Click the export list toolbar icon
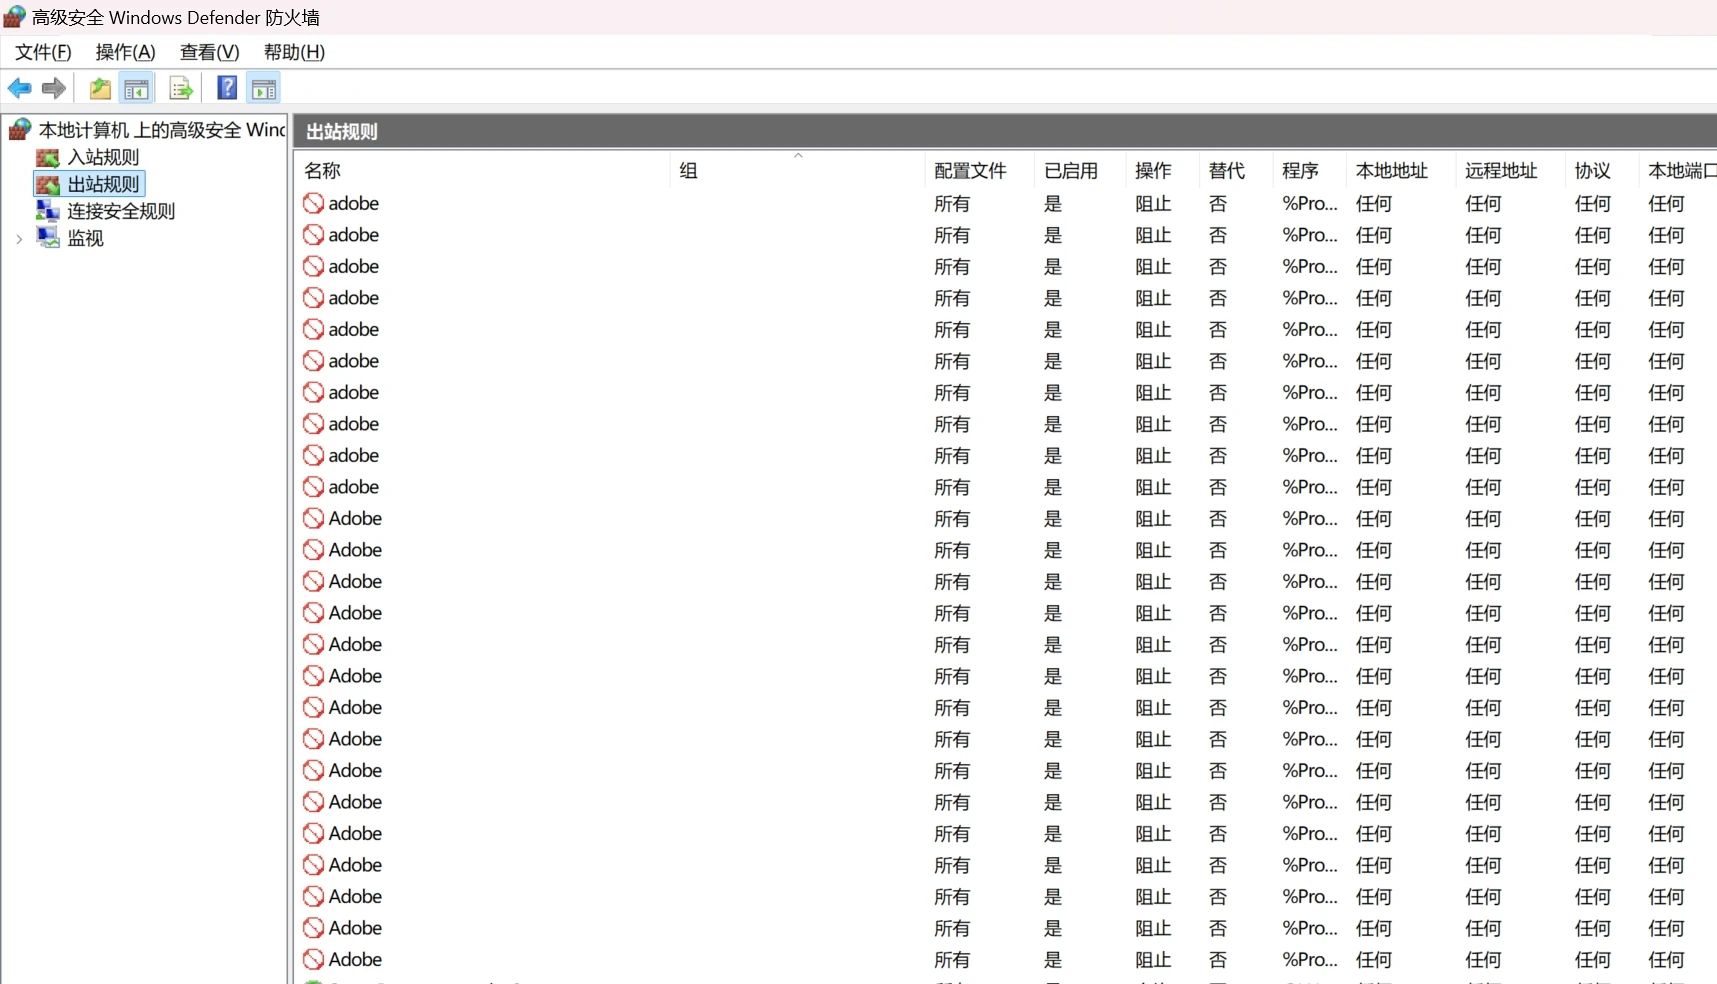Viewport: 1717px width, 984px height. [x=181, y=88]
